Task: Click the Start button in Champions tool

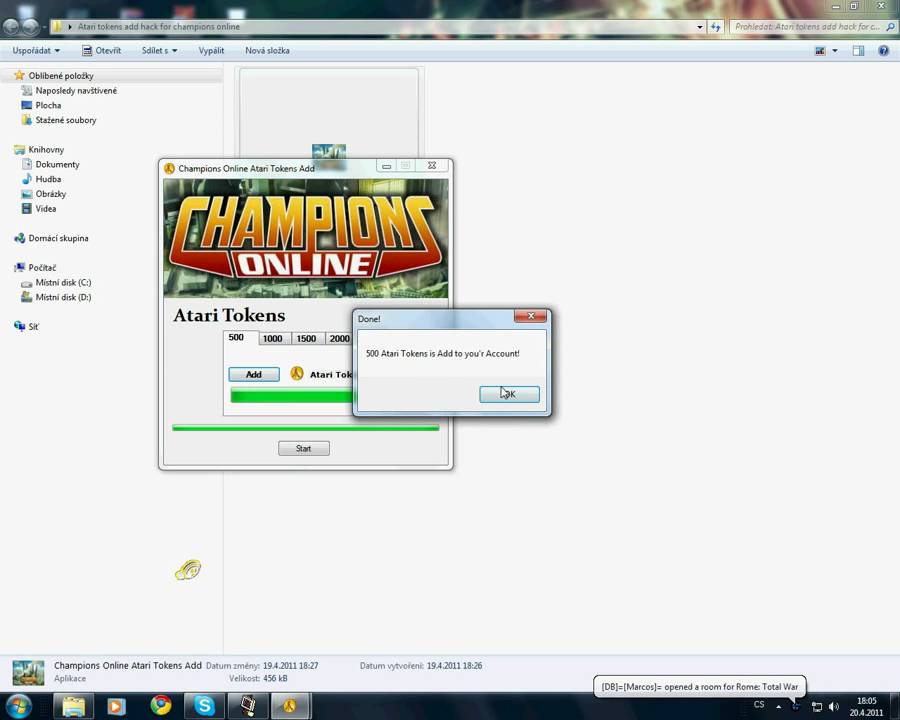Action: point(304,448)
